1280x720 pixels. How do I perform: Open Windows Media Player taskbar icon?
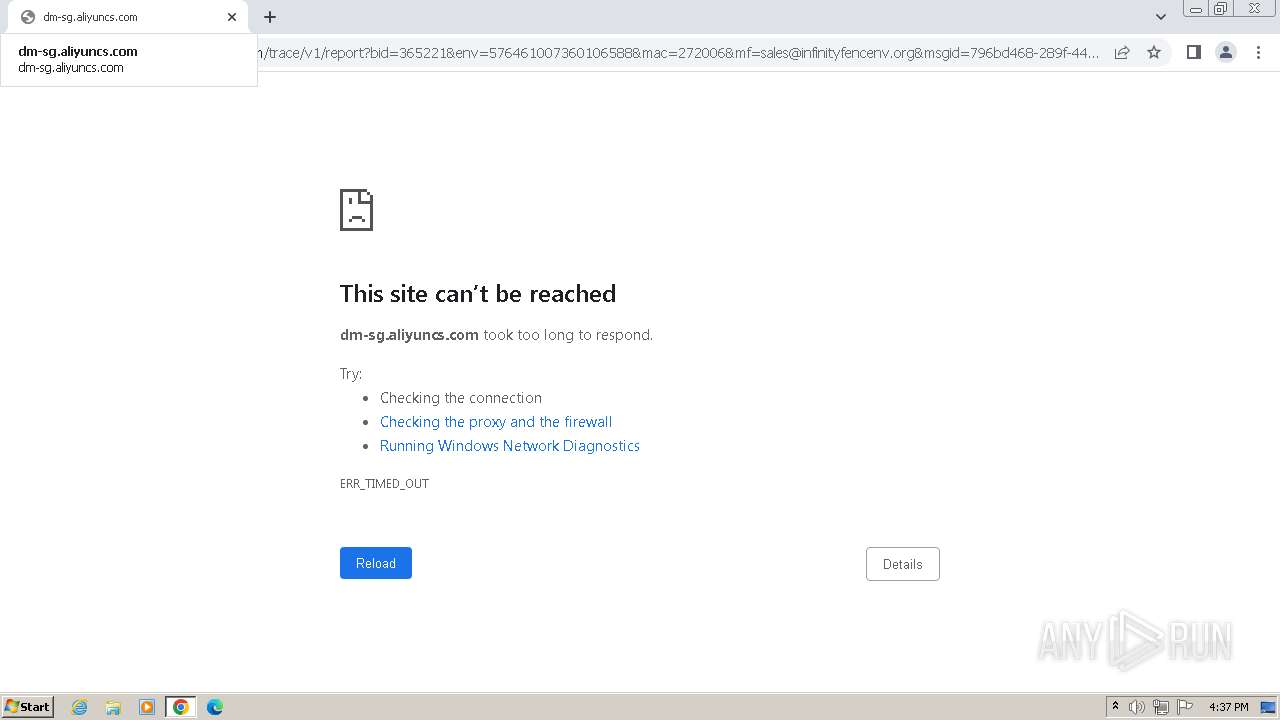tap(147, 707)
